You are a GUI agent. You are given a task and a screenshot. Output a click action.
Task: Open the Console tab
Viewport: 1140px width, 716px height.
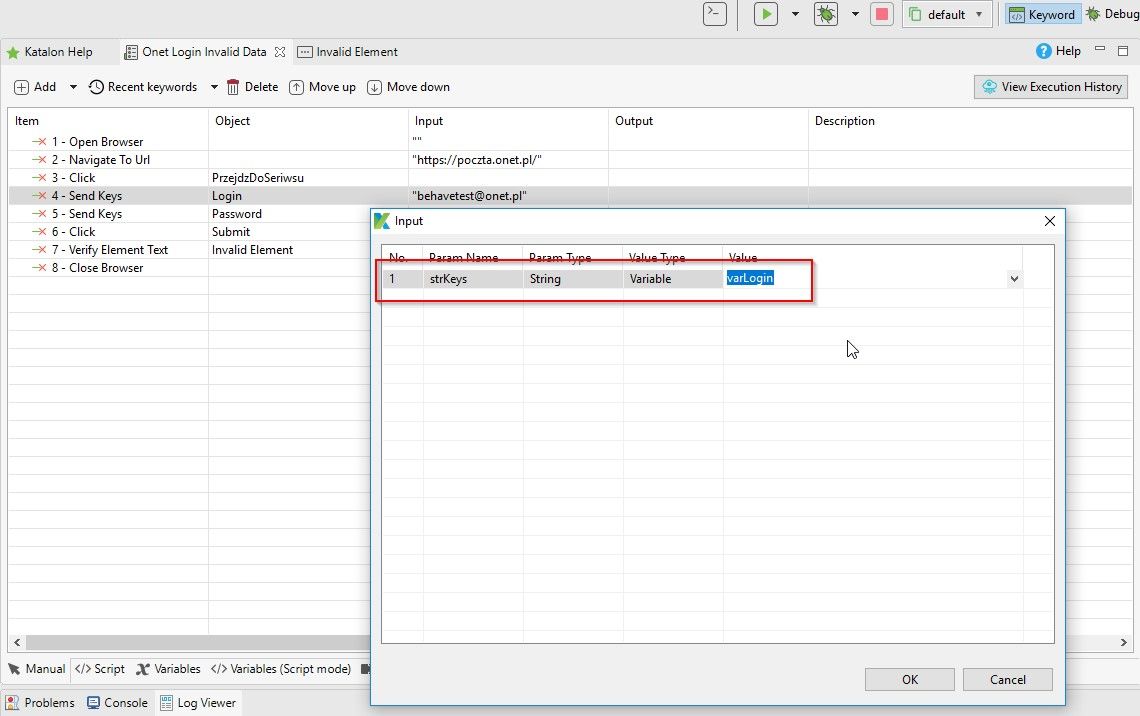117,703
